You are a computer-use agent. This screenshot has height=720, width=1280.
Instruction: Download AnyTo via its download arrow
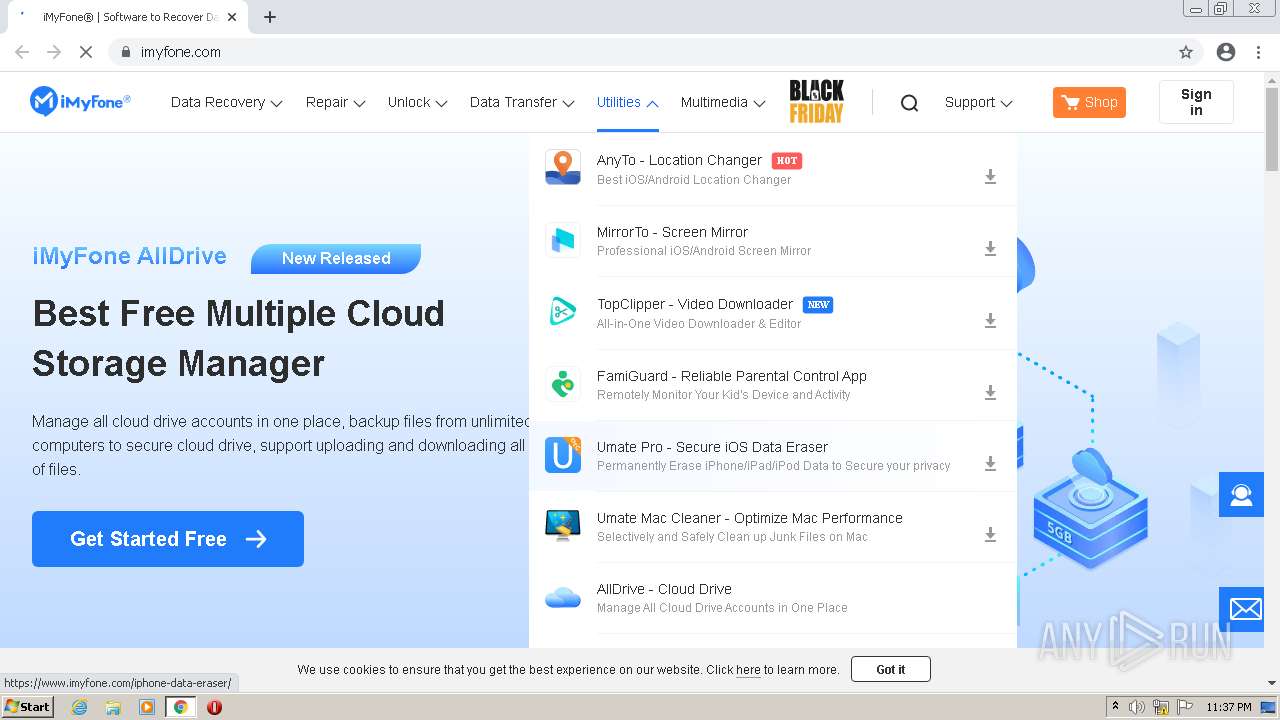click(990, 177)
